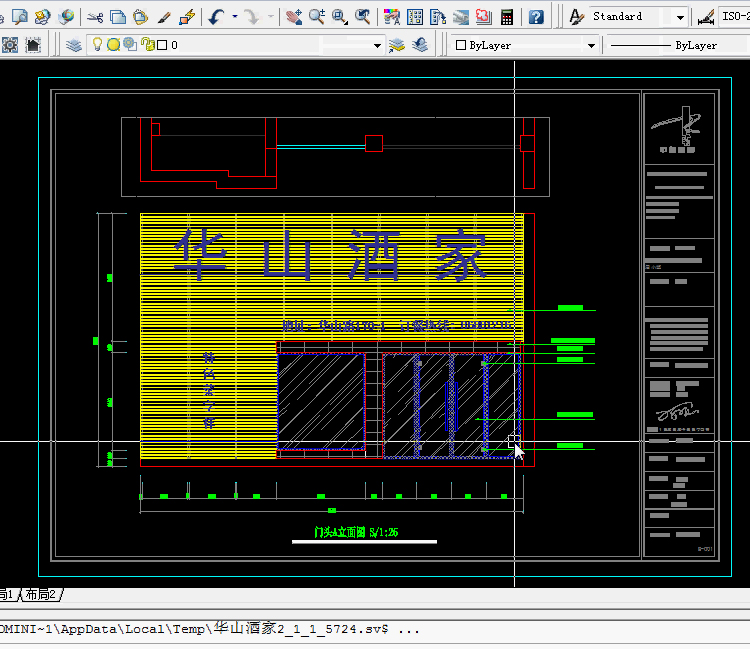This screenshot has height=649, width=750.
Task: Click the My Workspace house icon
Action: (33, 45)
